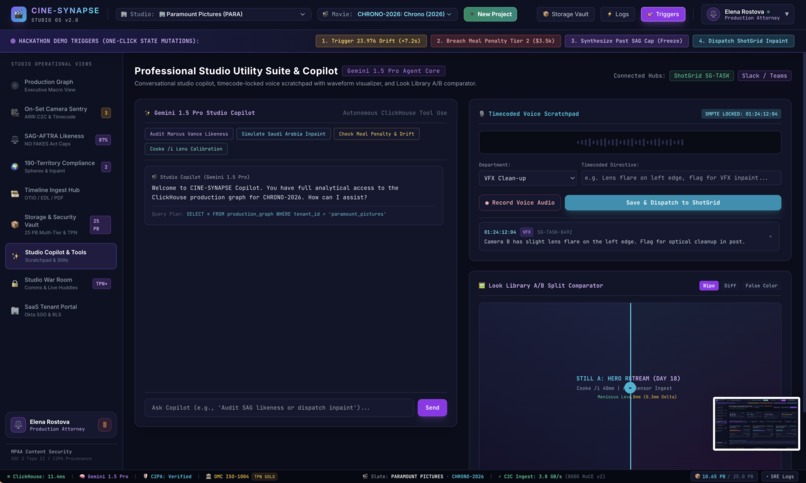Expand the Elena Rostova user menu arrow
Screen dimensions: 806x483
pos(786,14)
